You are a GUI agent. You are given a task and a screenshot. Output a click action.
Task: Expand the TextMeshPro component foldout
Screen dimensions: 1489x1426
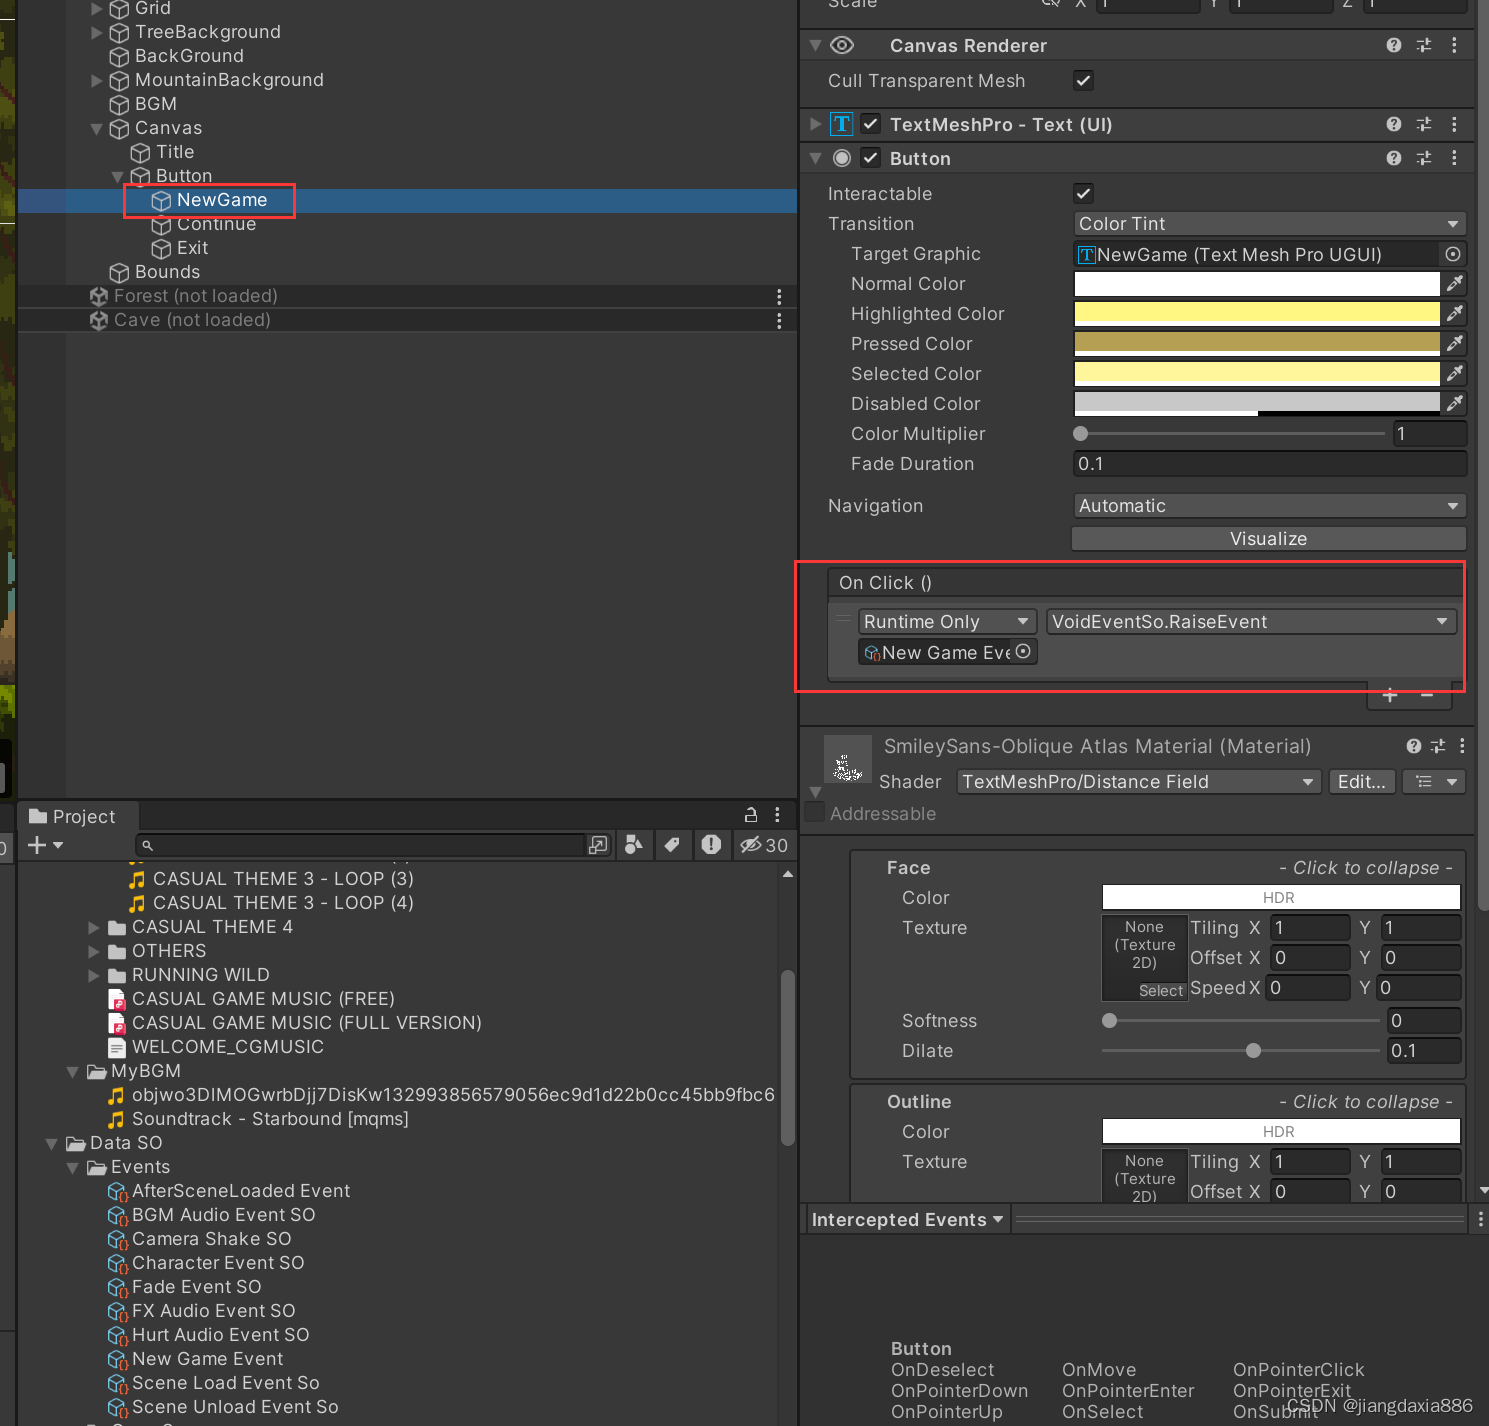(815, 124)
